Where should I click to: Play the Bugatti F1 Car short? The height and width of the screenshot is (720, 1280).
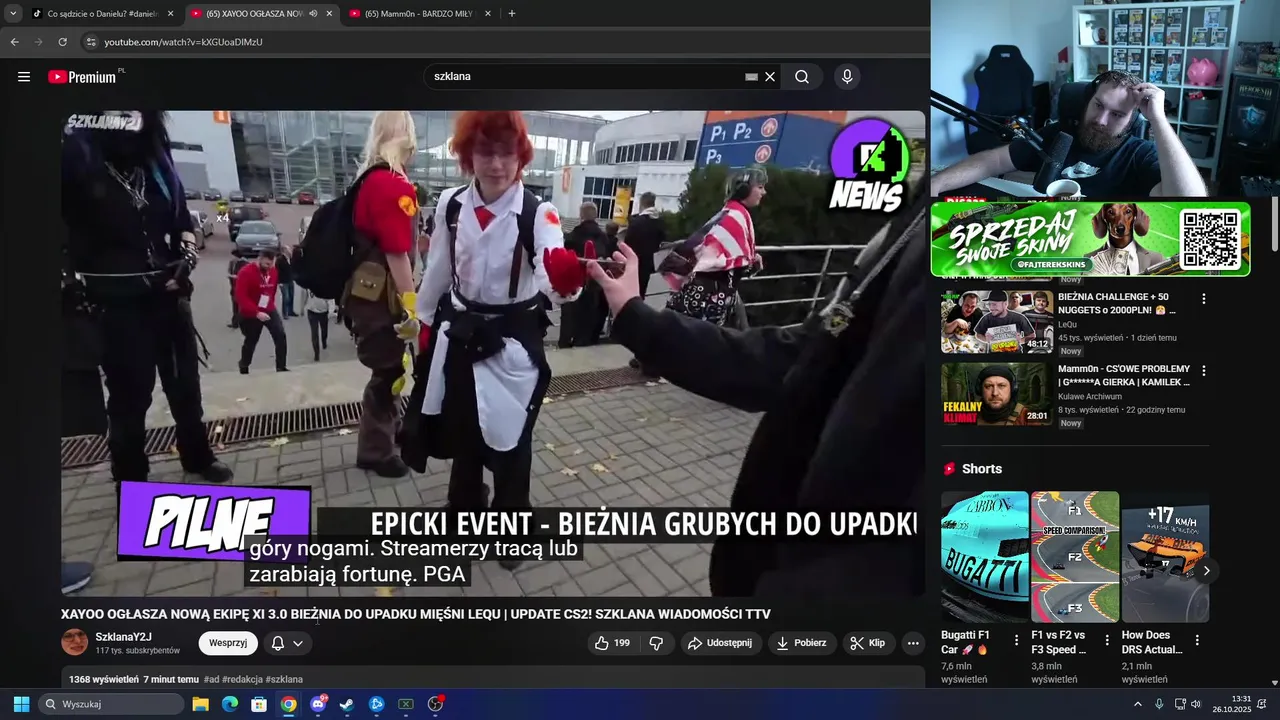pos(985,557)
